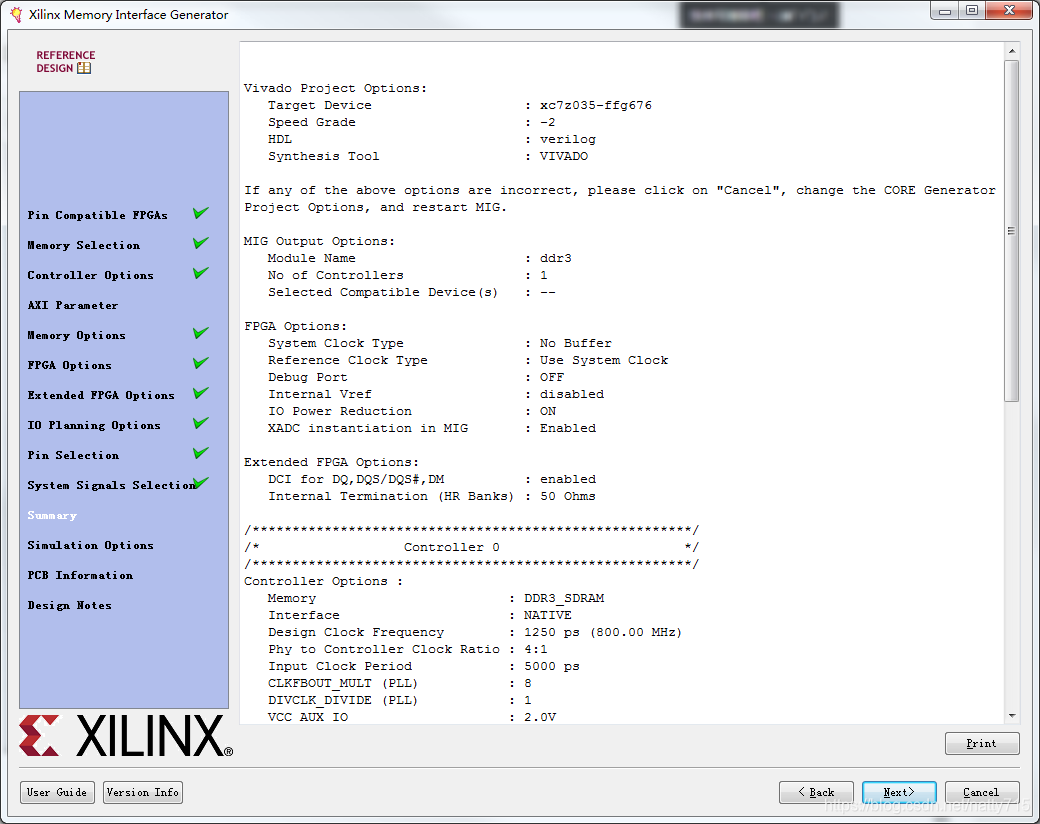
Task: Click the lightbulb app icon in title bar
Action: (16, 14)
